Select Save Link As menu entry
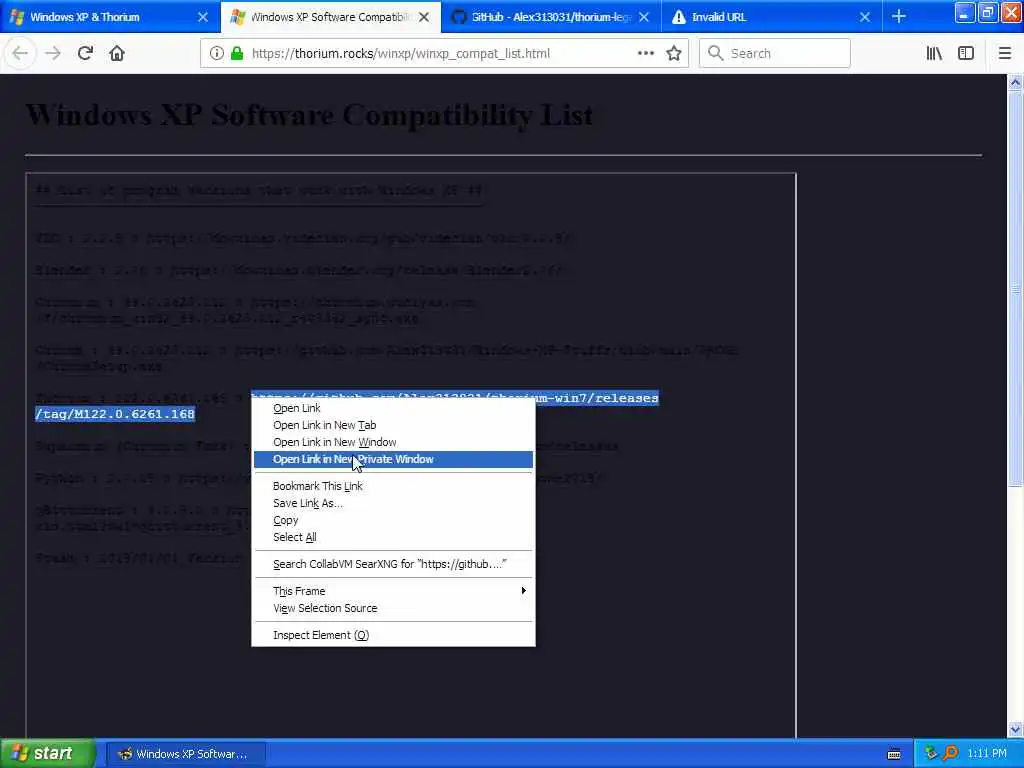 click(393, 503)
